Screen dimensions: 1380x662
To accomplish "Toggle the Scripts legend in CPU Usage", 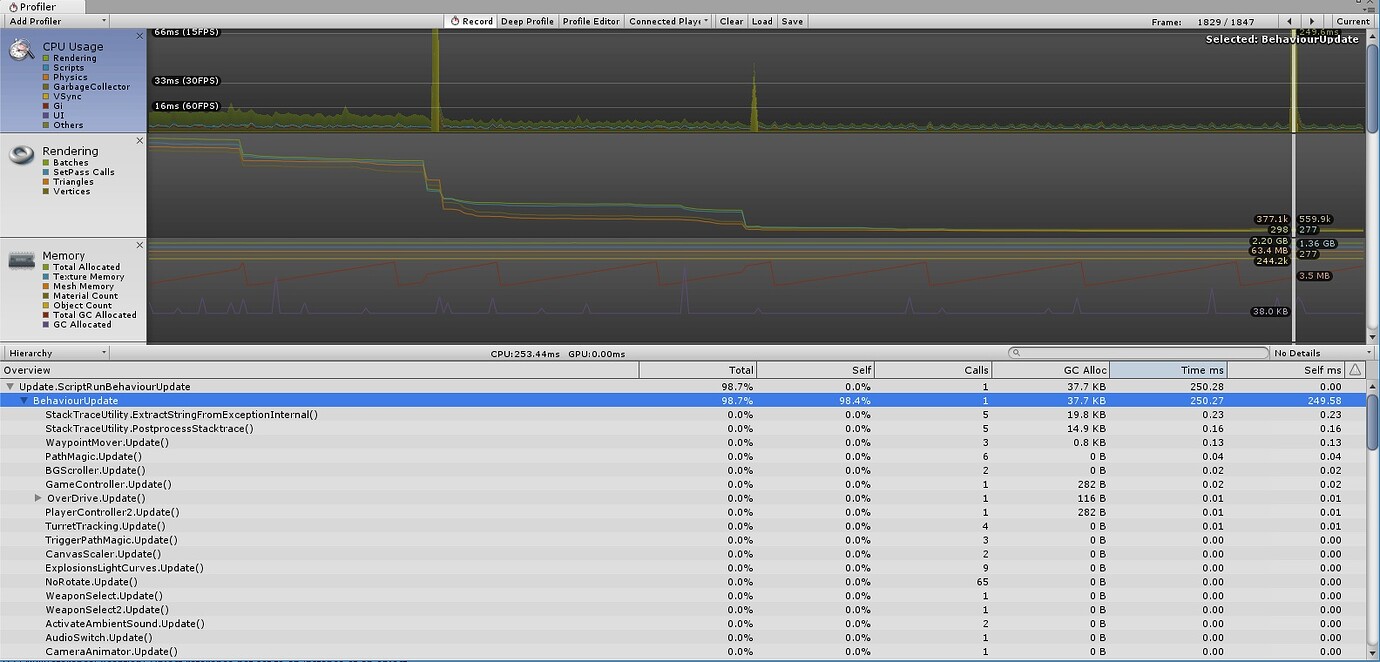I will 47,67.
